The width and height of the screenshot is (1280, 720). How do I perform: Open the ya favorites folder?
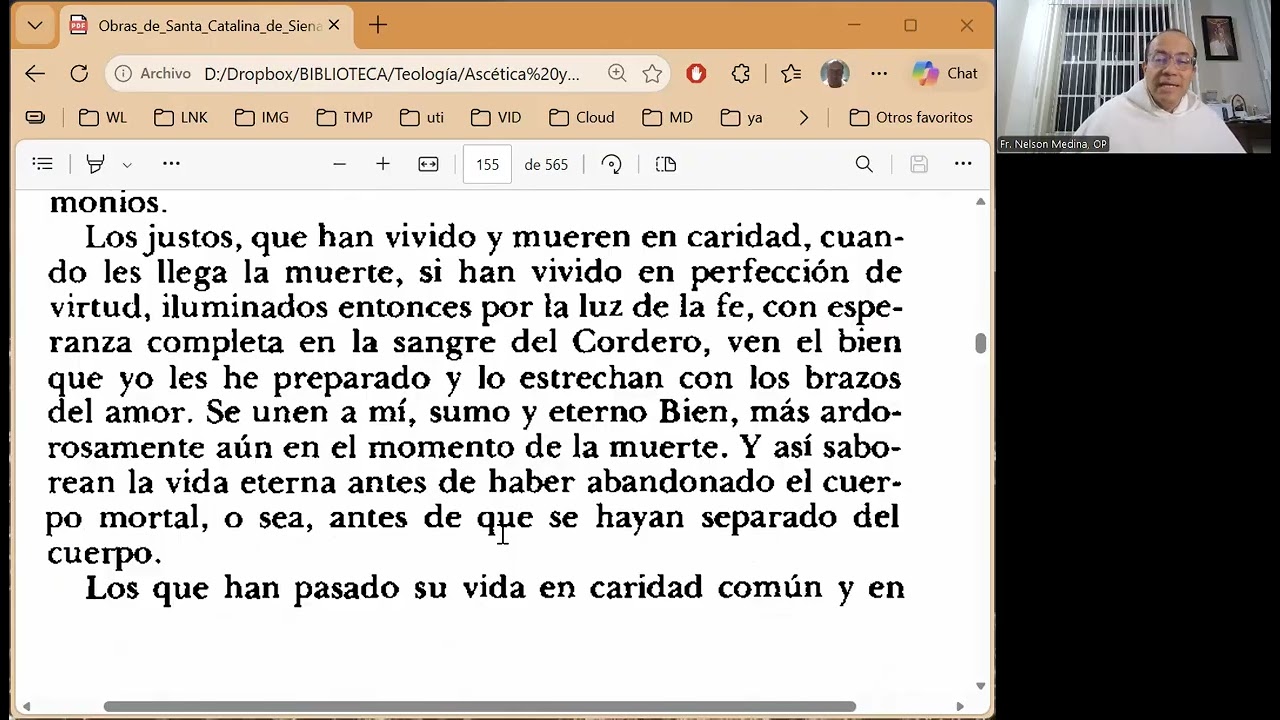[742, 118]
